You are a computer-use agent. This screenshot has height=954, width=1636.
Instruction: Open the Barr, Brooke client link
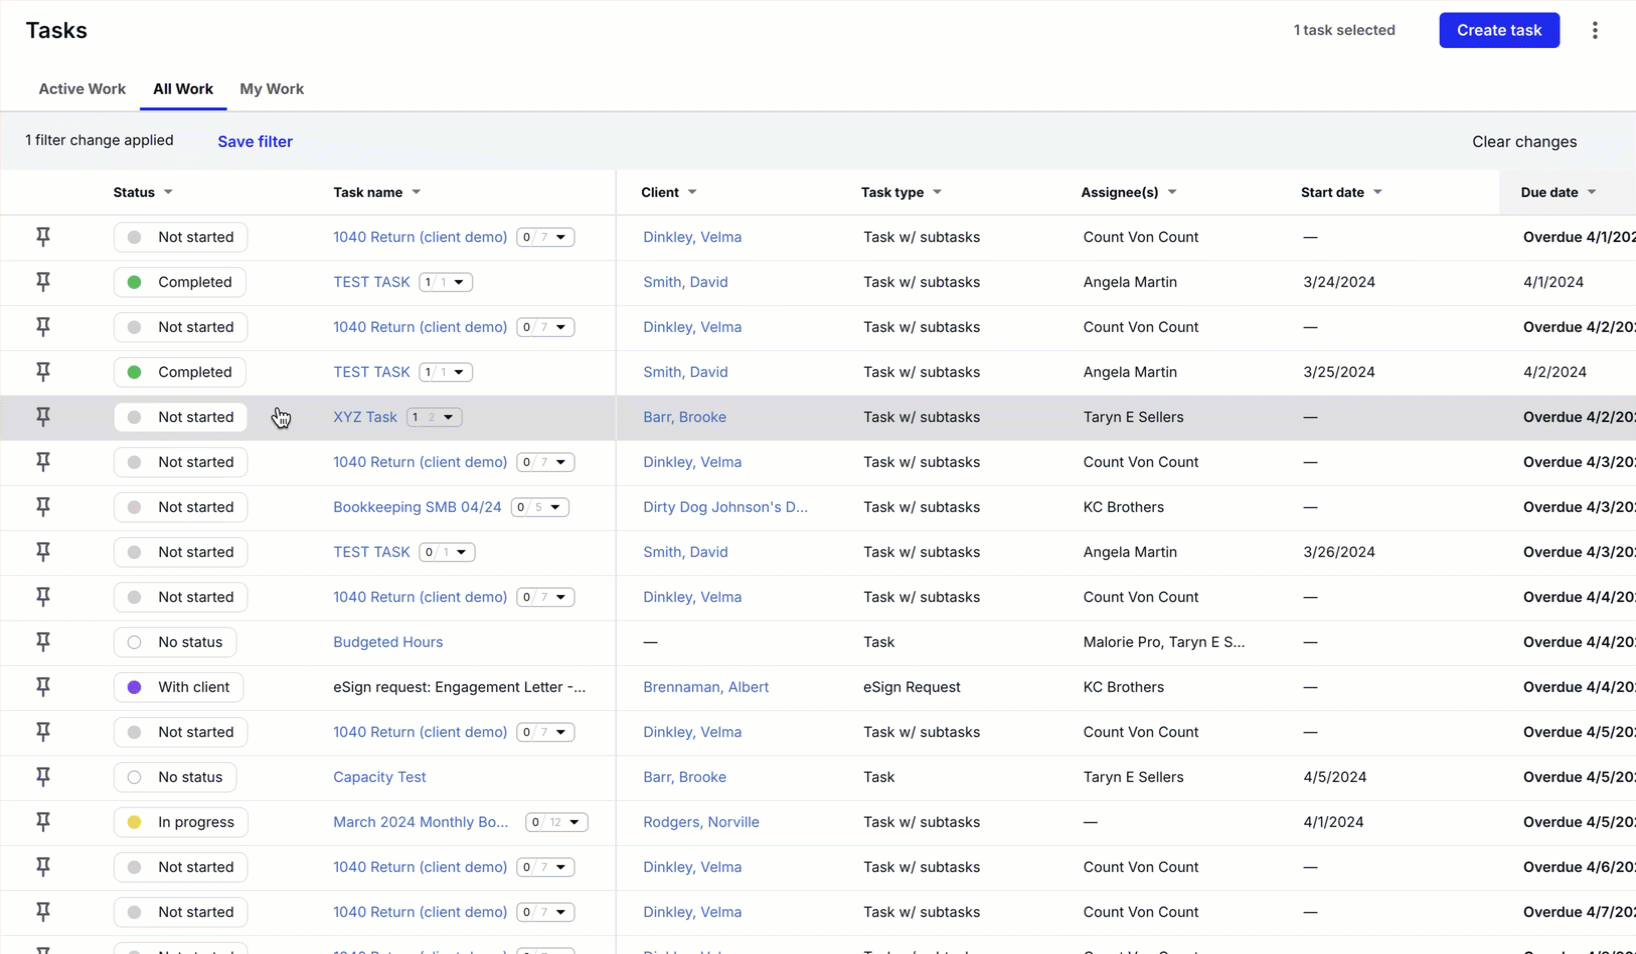click(684, 417)
